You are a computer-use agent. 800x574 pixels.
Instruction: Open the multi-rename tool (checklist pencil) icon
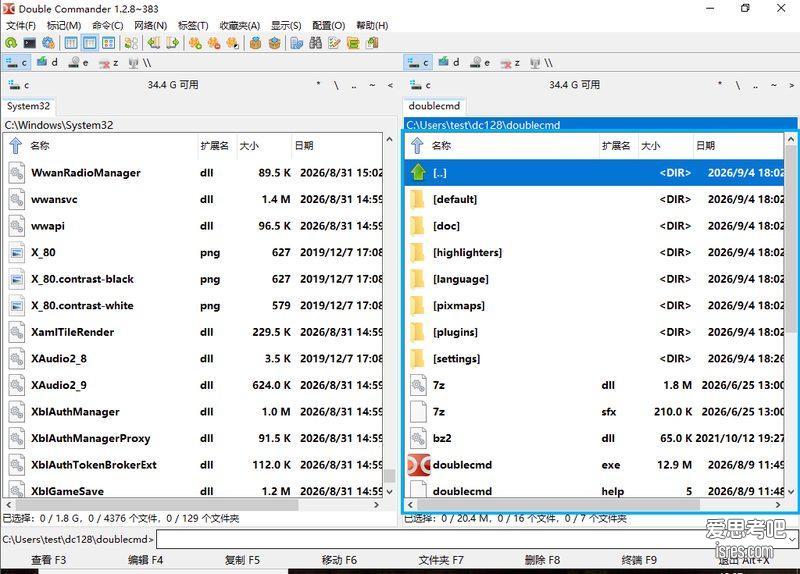click(334, 43)
